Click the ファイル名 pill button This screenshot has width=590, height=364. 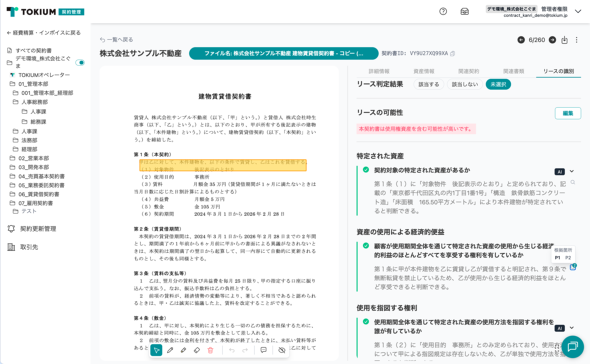point(284,53)
